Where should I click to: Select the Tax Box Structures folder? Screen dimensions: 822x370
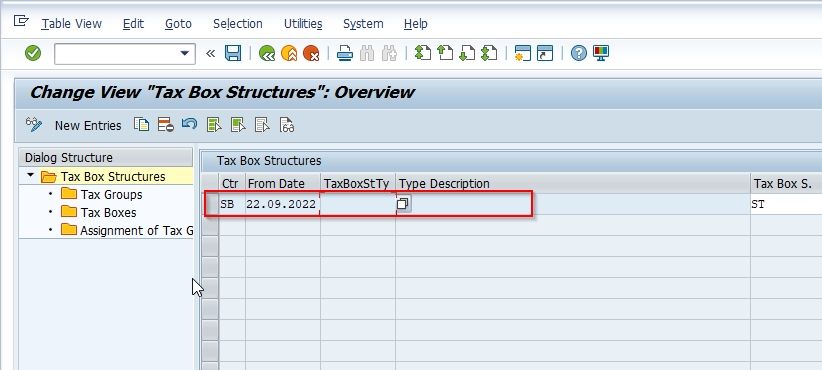pos(113,177)
